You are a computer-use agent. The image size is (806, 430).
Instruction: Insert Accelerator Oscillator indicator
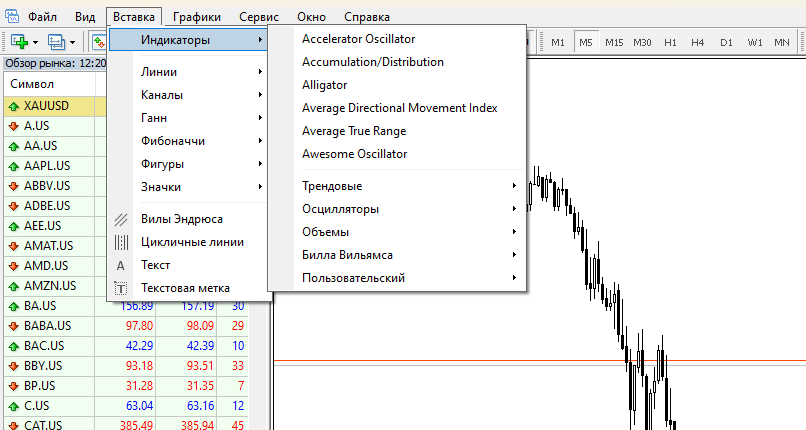410,39
